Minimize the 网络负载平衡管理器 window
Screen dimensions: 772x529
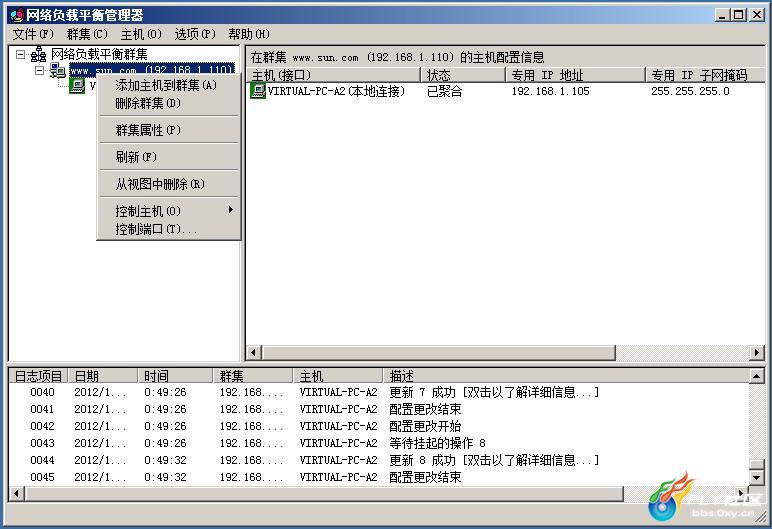[x=722, y=15]
